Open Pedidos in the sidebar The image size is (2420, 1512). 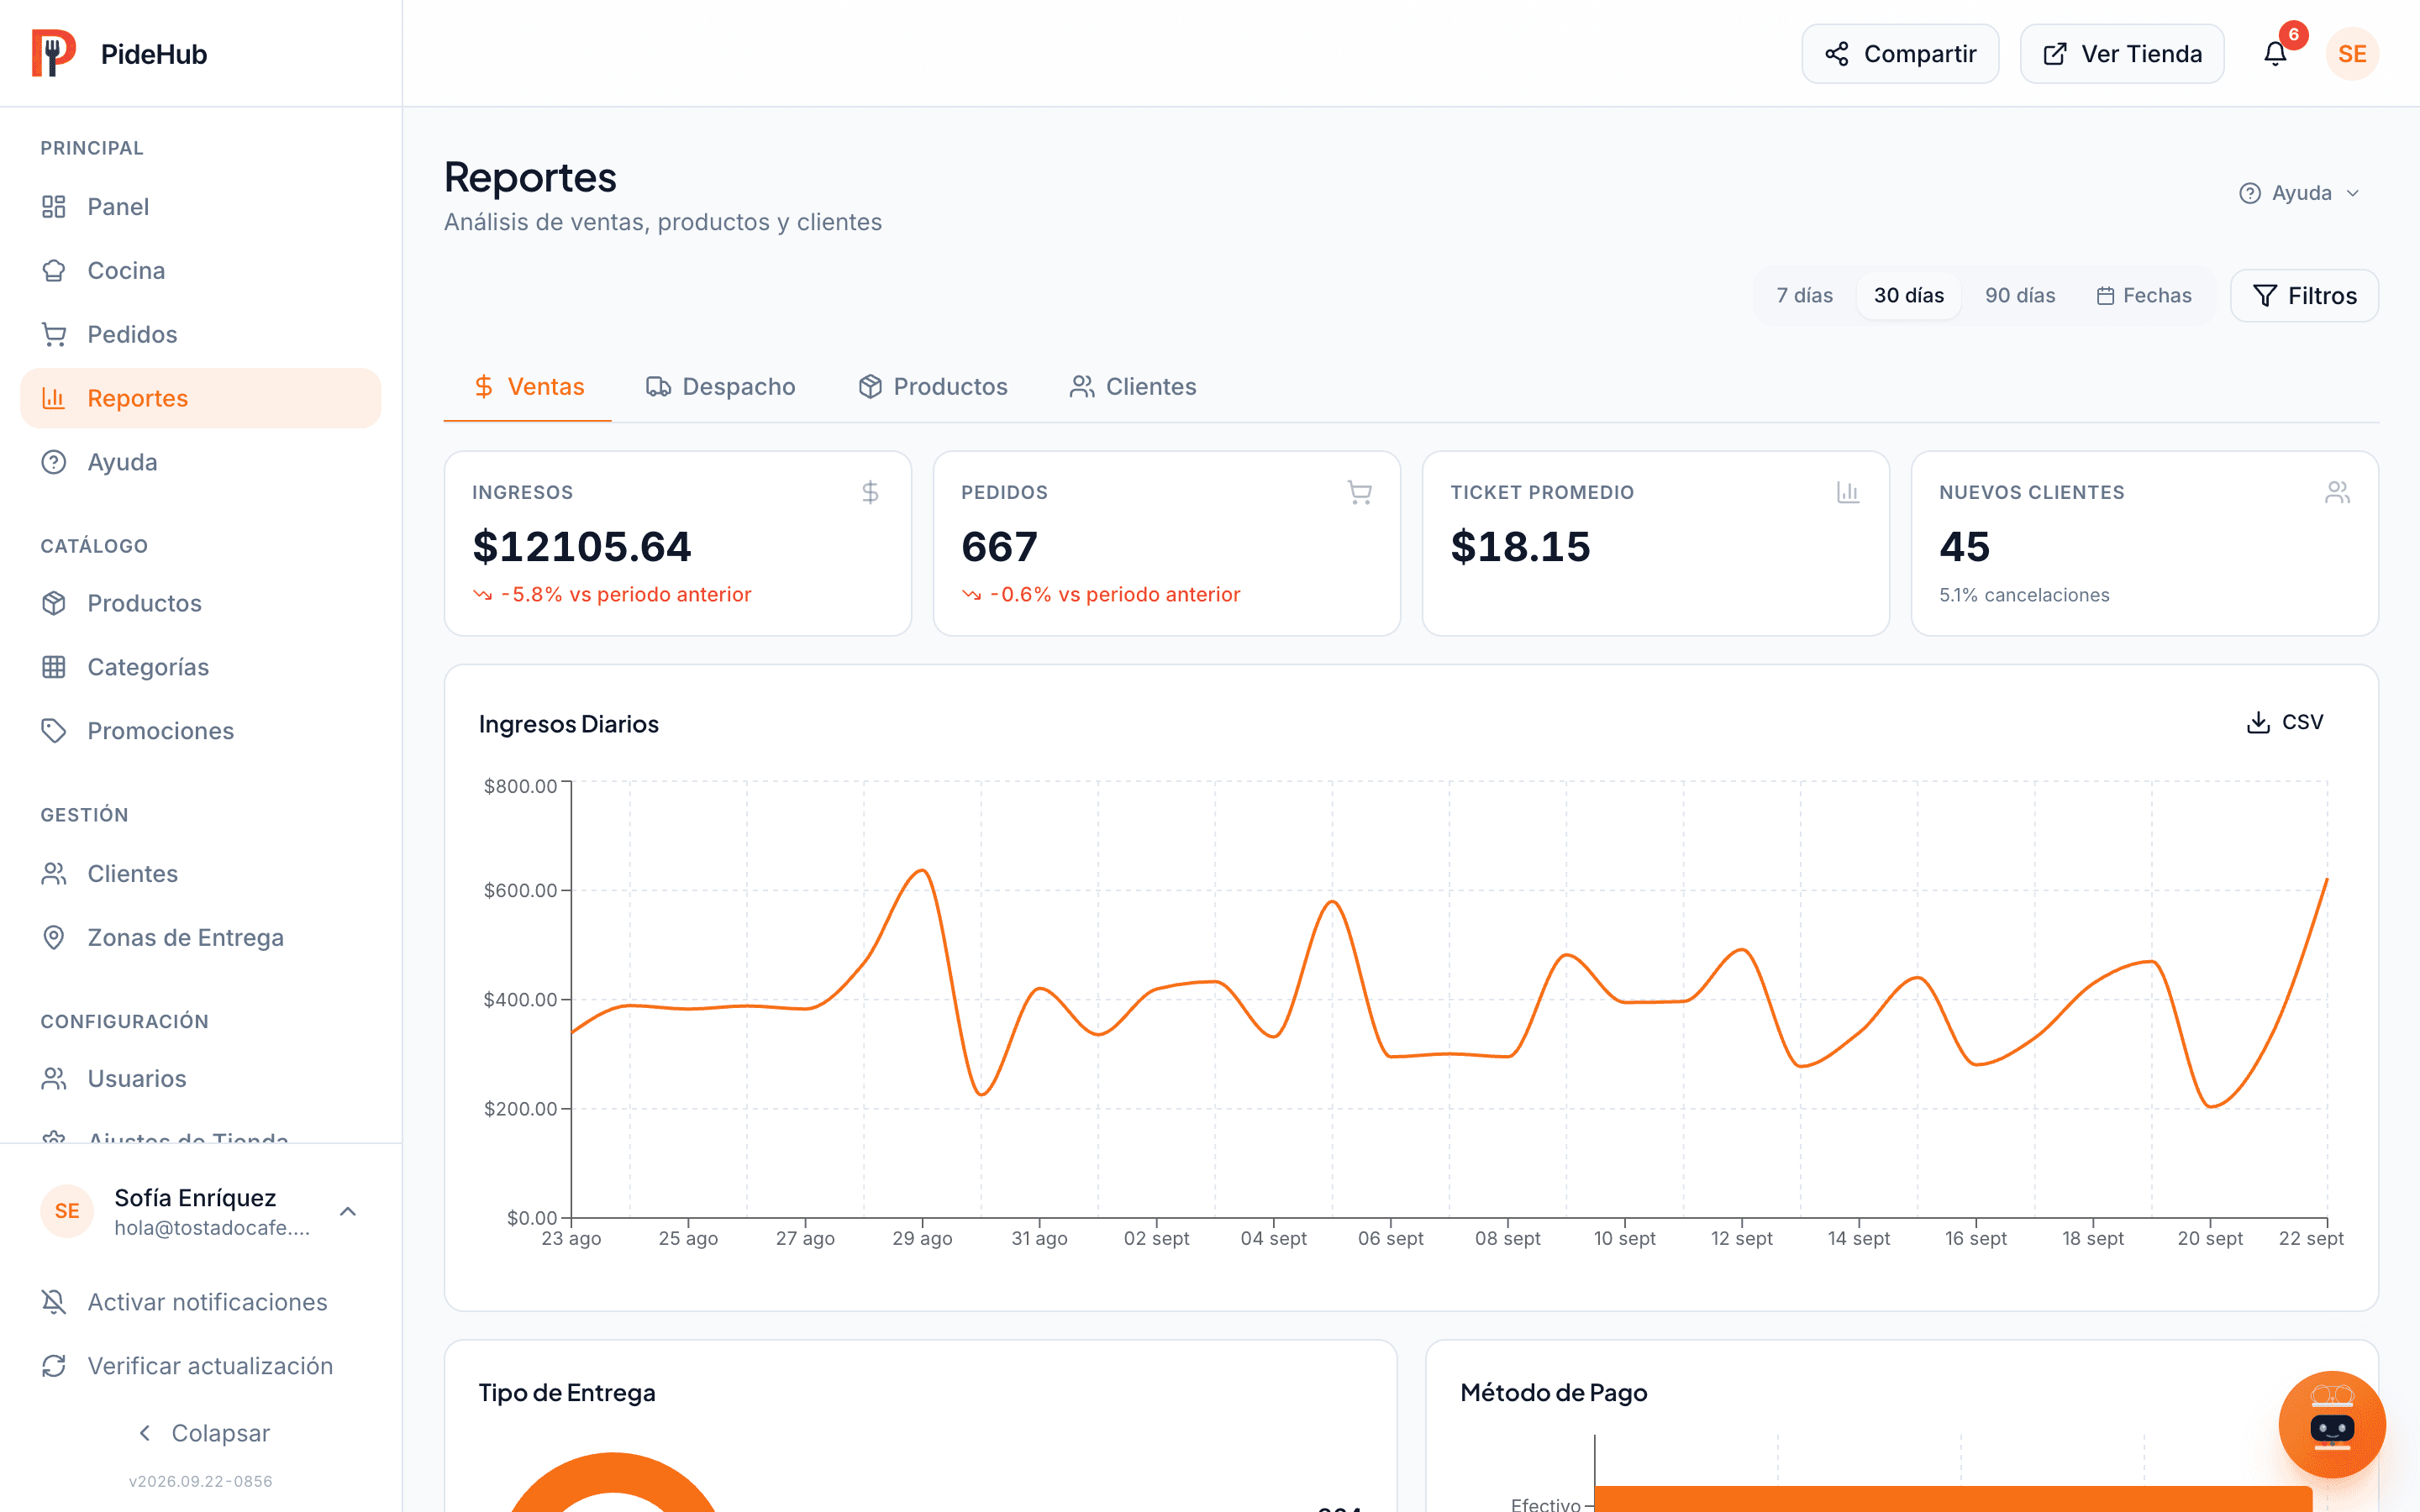point(200,335)
